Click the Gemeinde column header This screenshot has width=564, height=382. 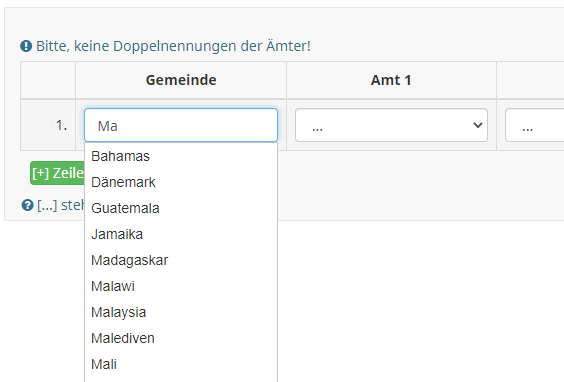181,80
